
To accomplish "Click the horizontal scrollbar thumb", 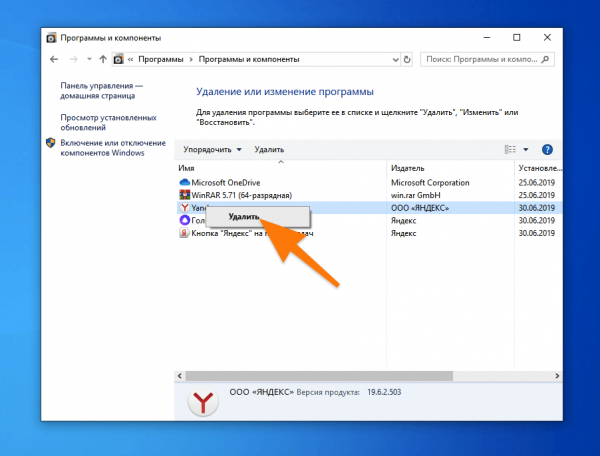I will tap(319, 376).
